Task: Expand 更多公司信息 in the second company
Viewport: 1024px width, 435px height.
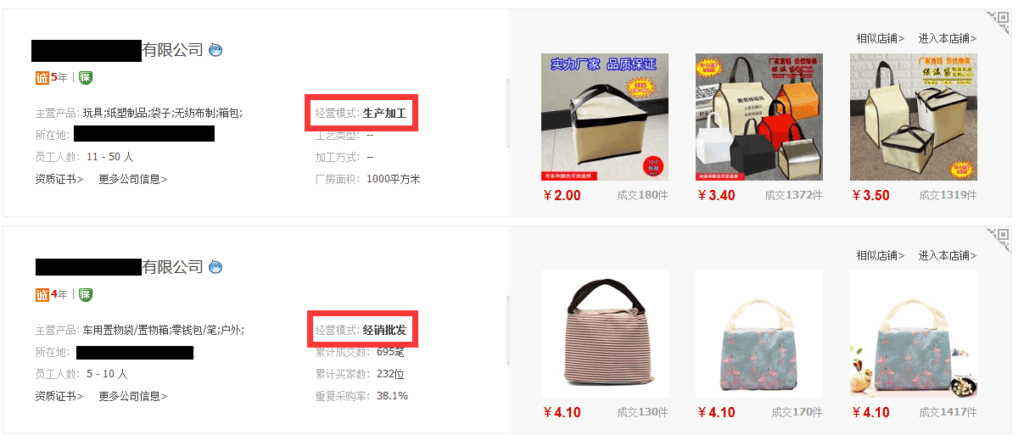Action: tap(133, 396)
